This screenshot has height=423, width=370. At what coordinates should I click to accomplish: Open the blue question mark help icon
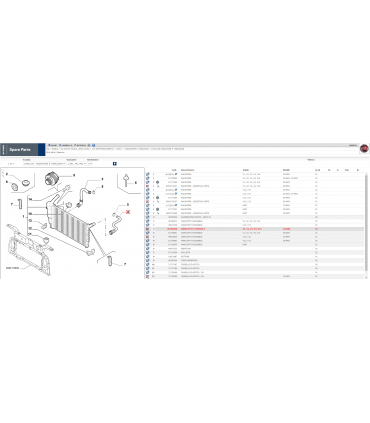coord(94,145)
